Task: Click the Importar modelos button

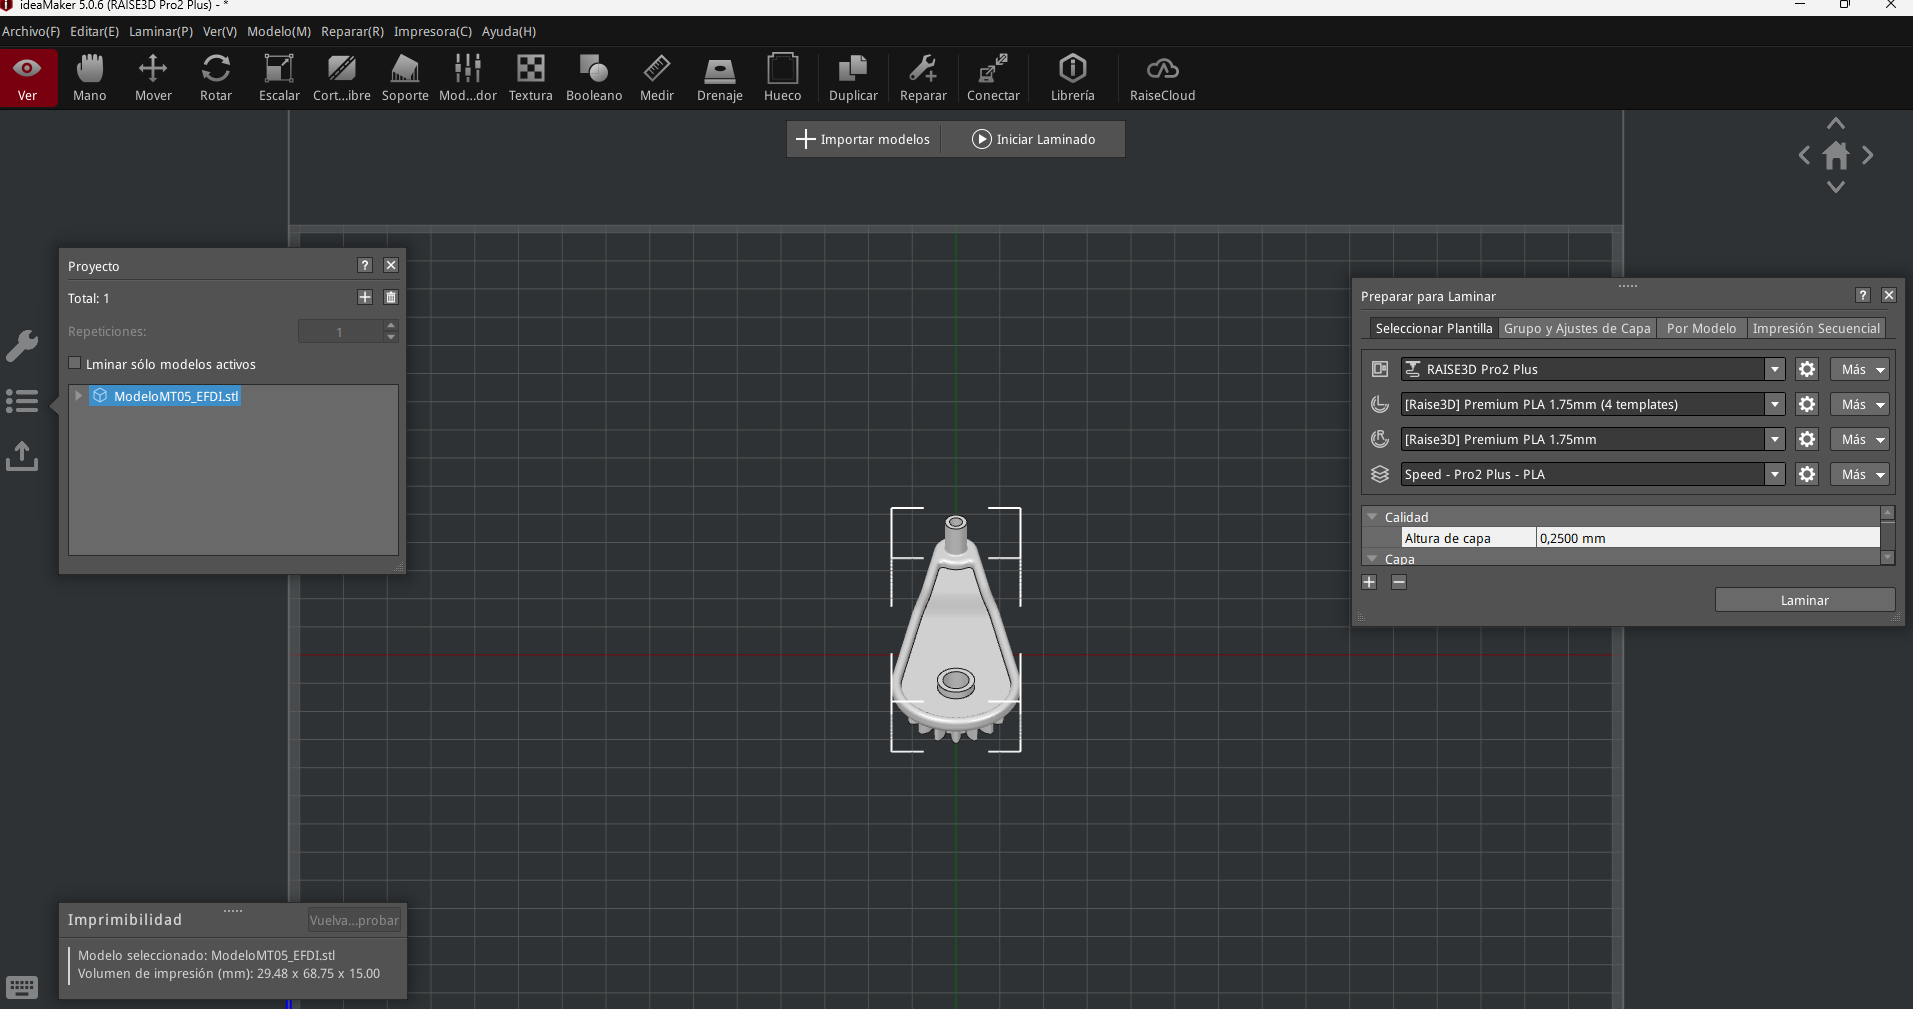Action: (864, 140)
